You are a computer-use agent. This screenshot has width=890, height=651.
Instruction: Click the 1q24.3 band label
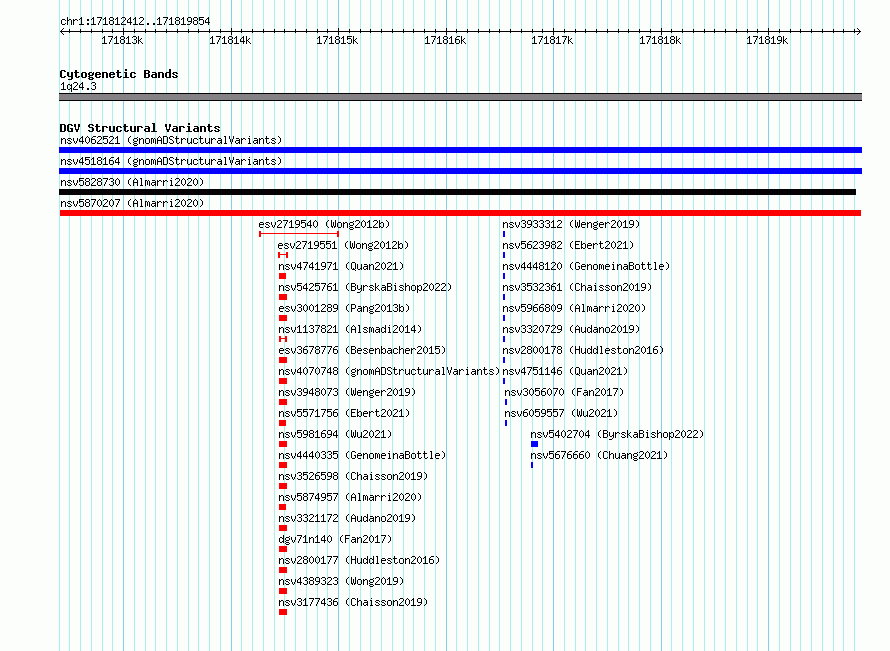click(78, 86)
